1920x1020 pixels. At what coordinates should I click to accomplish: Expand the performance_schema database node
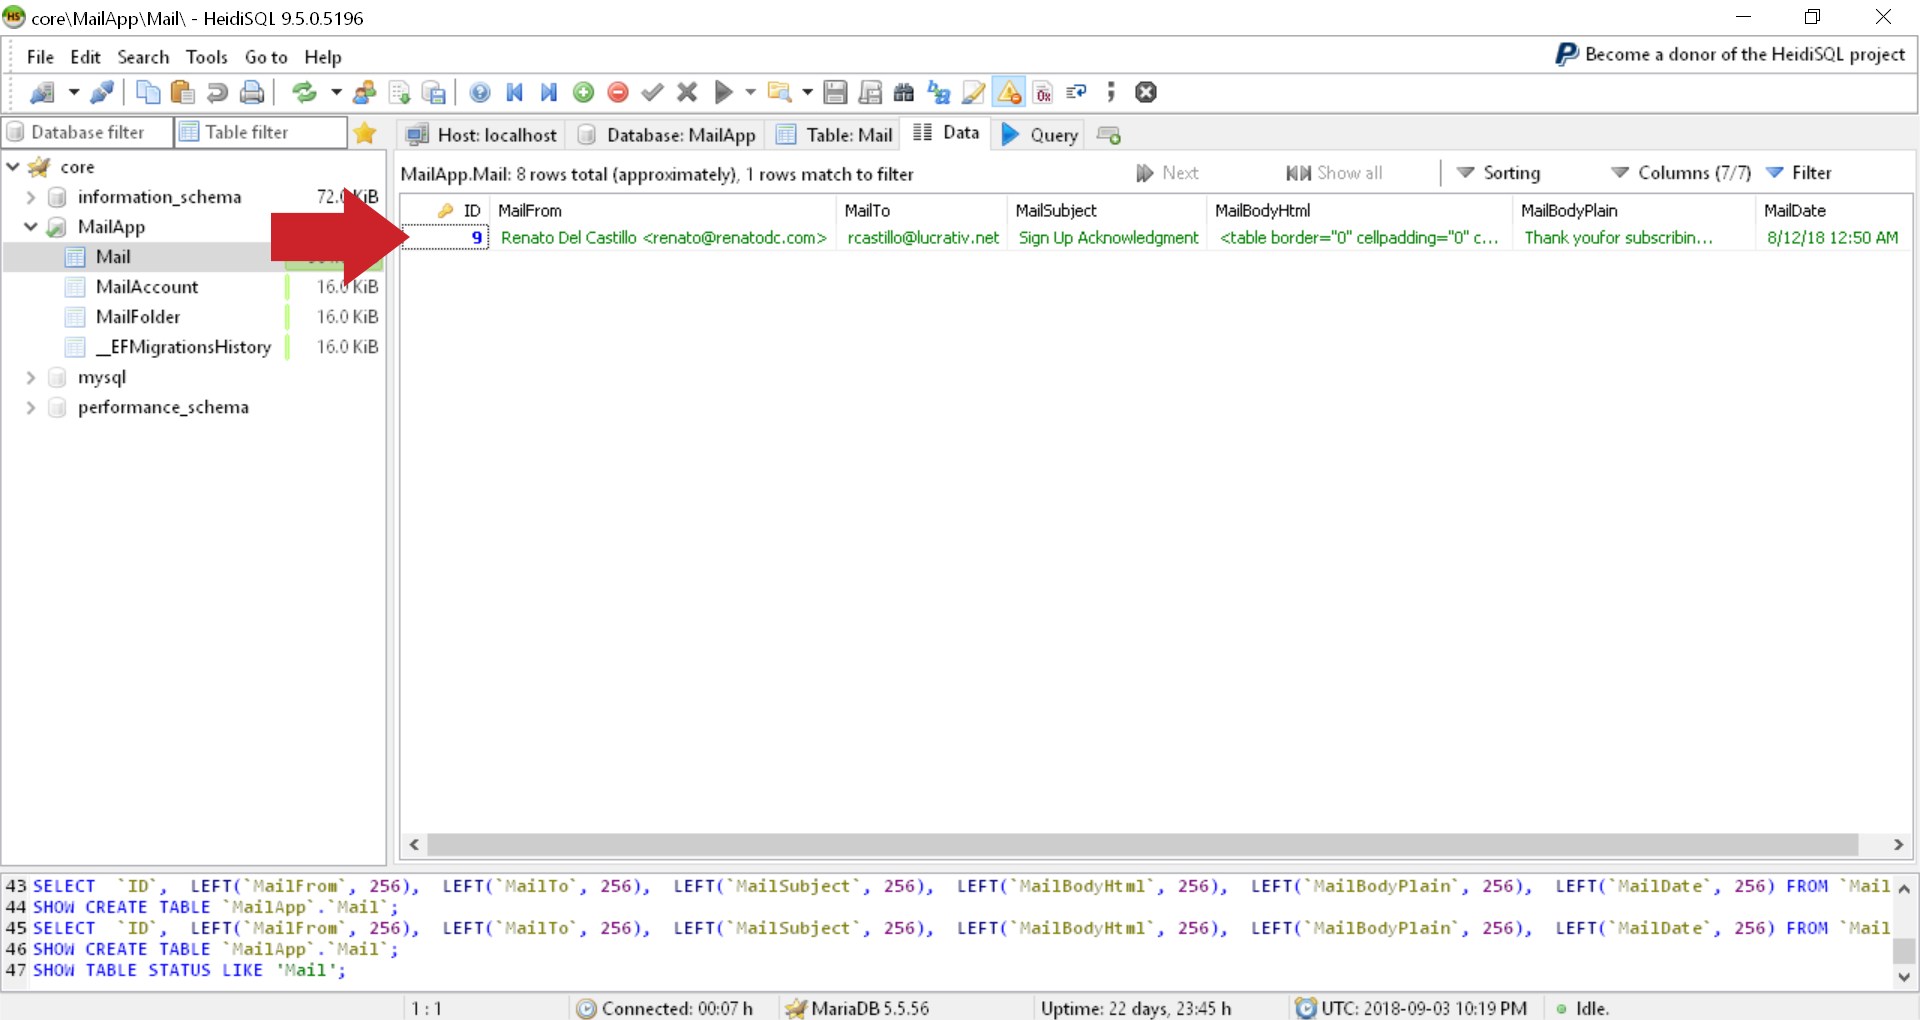pyautogui.click(x=30, y=407)
